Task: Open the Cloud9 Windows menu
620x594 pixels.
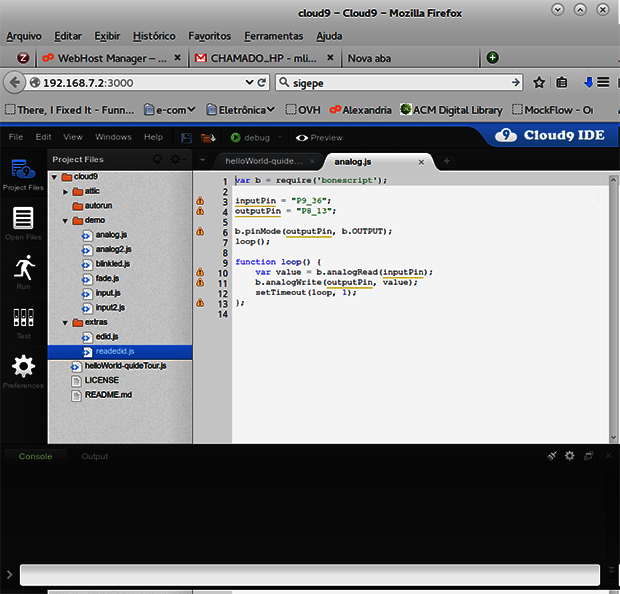Action: click(113, 137)
